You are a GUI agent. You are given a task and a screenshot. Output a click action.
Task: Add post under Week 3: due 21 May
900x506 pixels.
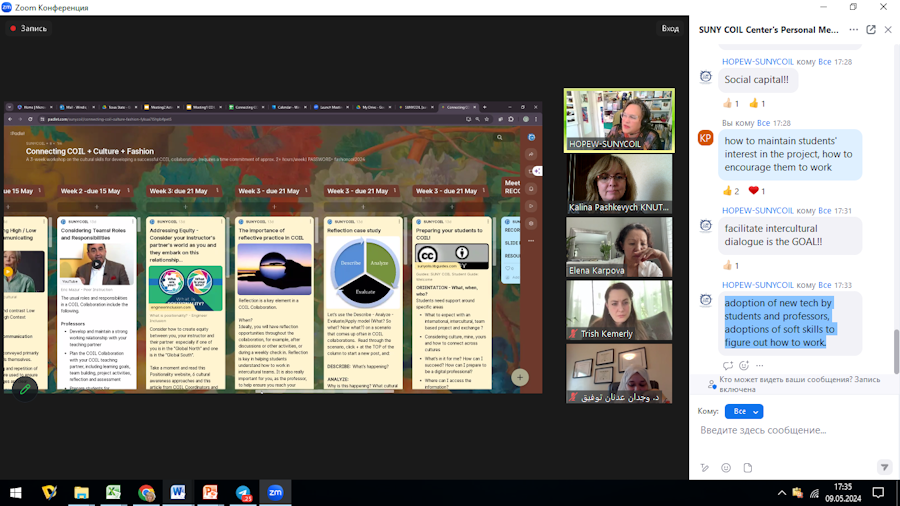click(185, 207)
